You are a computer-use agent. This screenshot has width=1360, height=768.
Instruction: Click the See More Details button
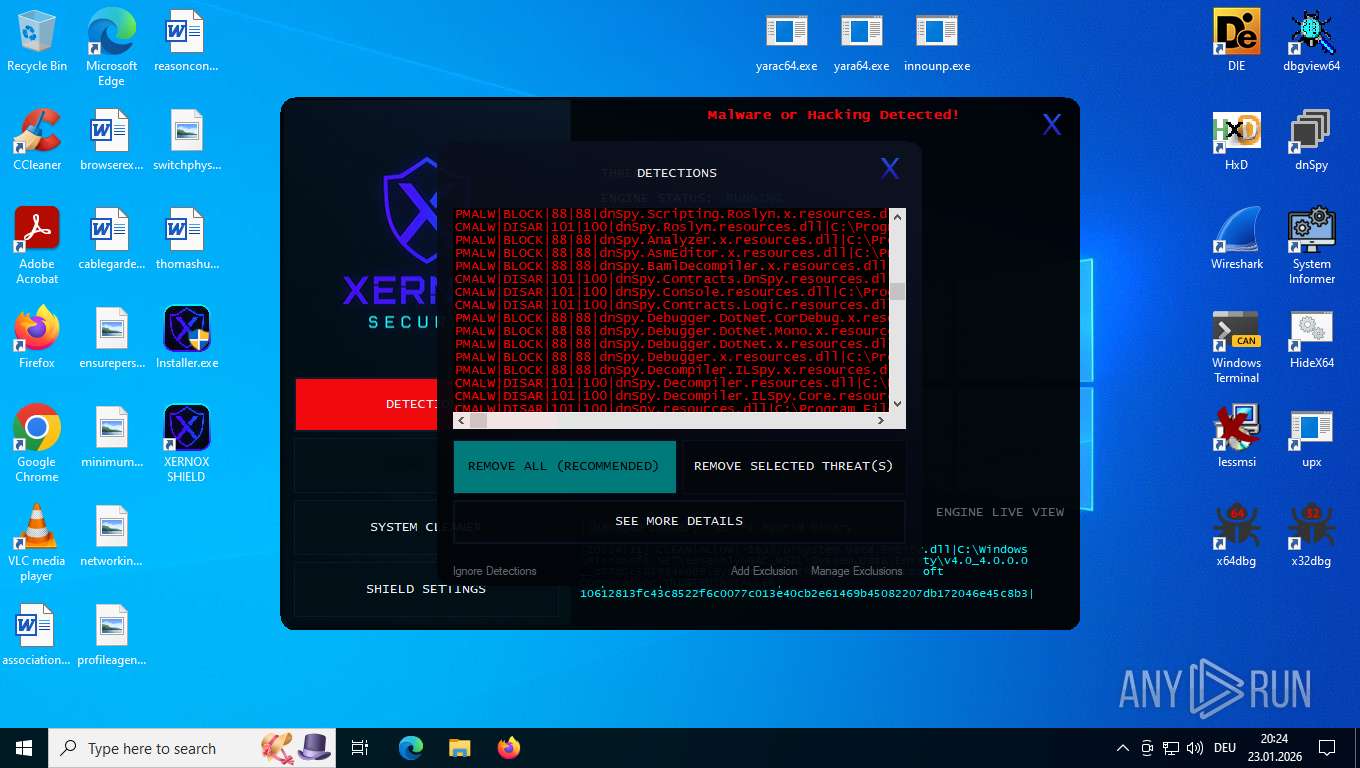point(679,521)
